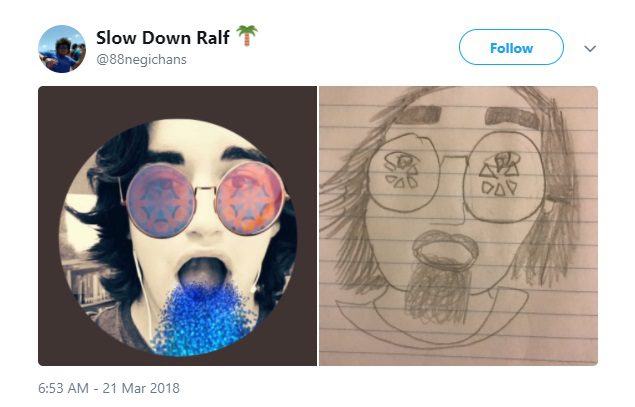Click the Follow button
The height and width of the screenshot is (407, 635).
510,48
